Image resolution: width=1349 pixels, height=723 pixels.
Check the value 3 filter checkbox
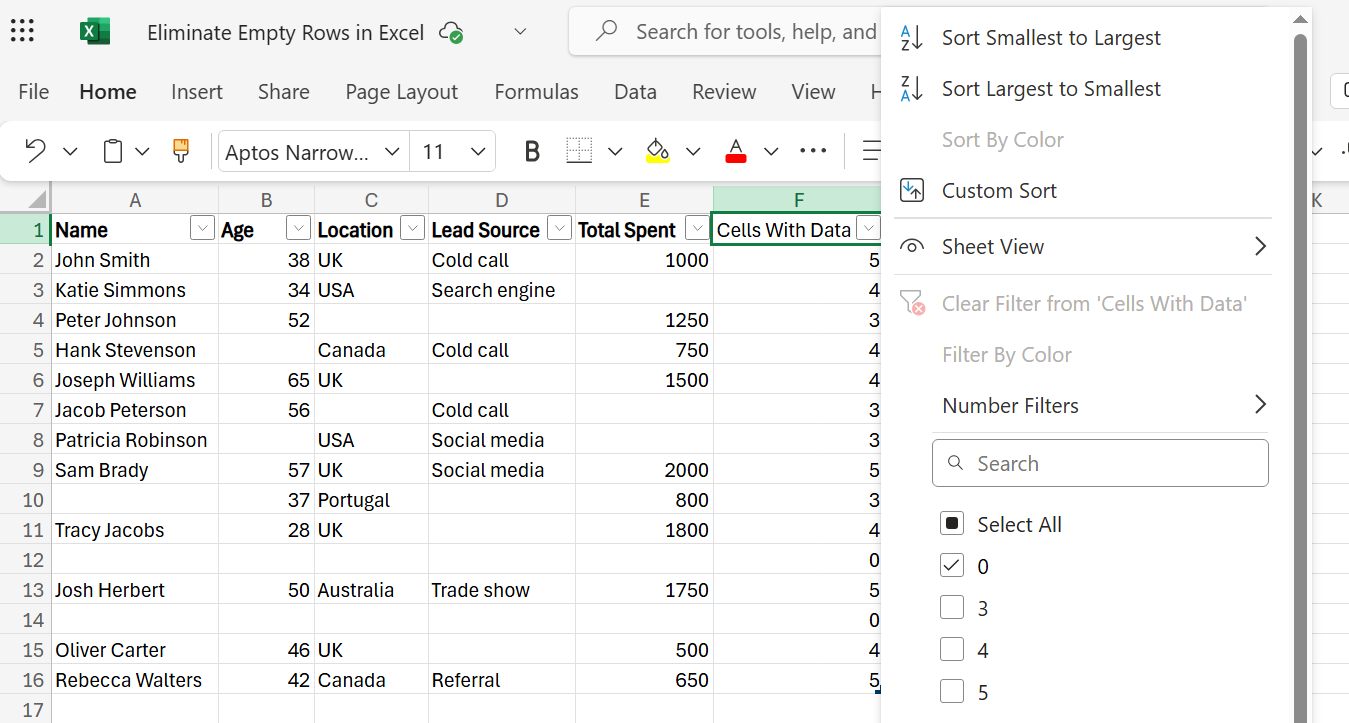[952, 607]
